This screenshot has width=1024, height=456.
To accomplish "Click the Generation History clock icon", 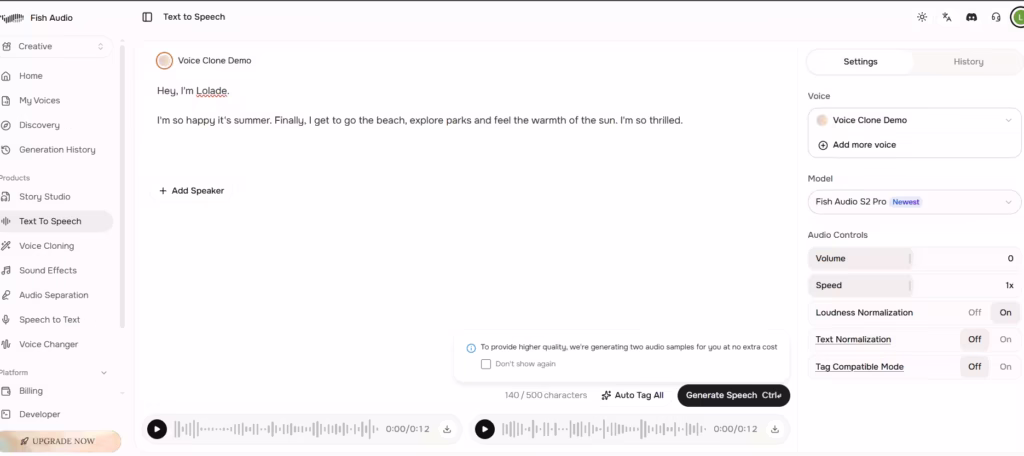I will pyautogui.click(x=6, y=150).
